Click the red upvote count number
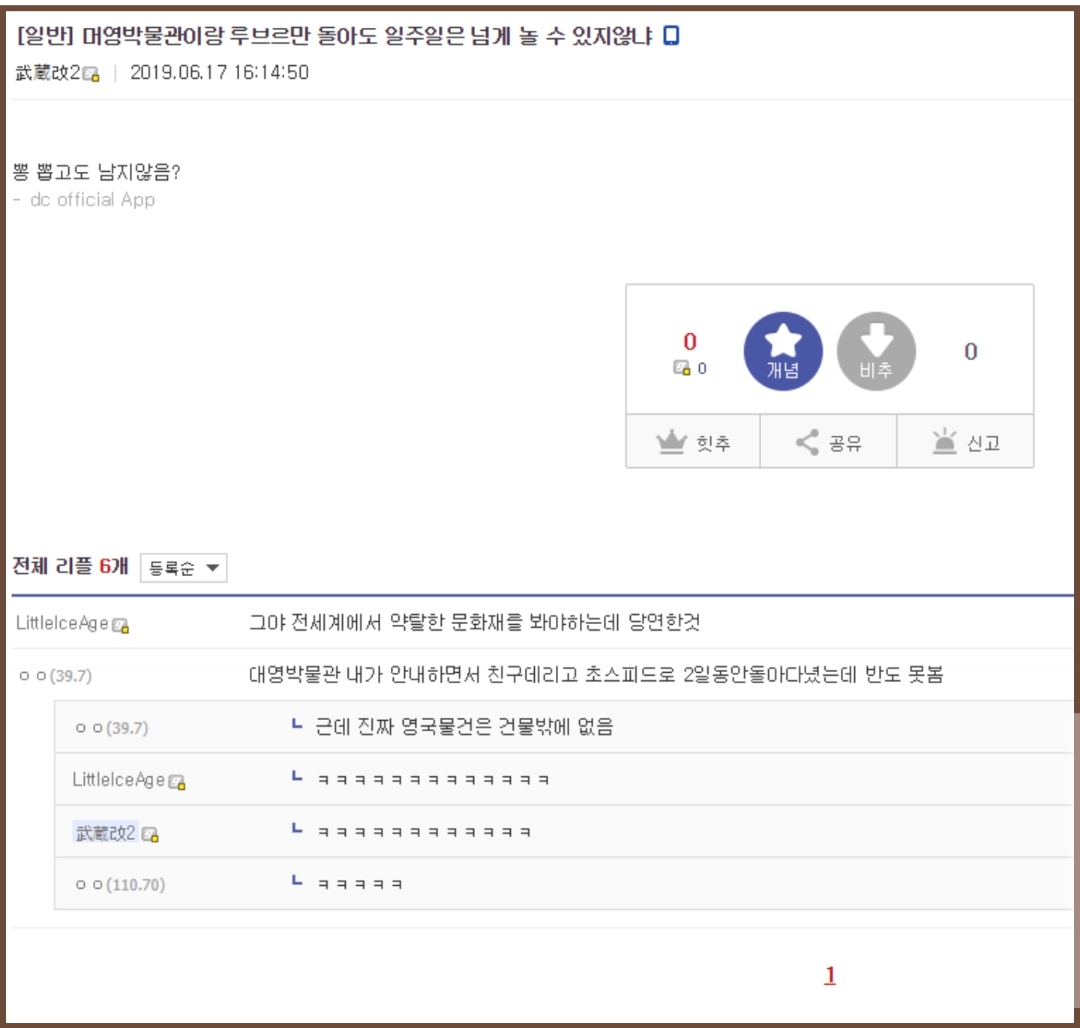The image size is (1080, 1028). coord(690,342)
